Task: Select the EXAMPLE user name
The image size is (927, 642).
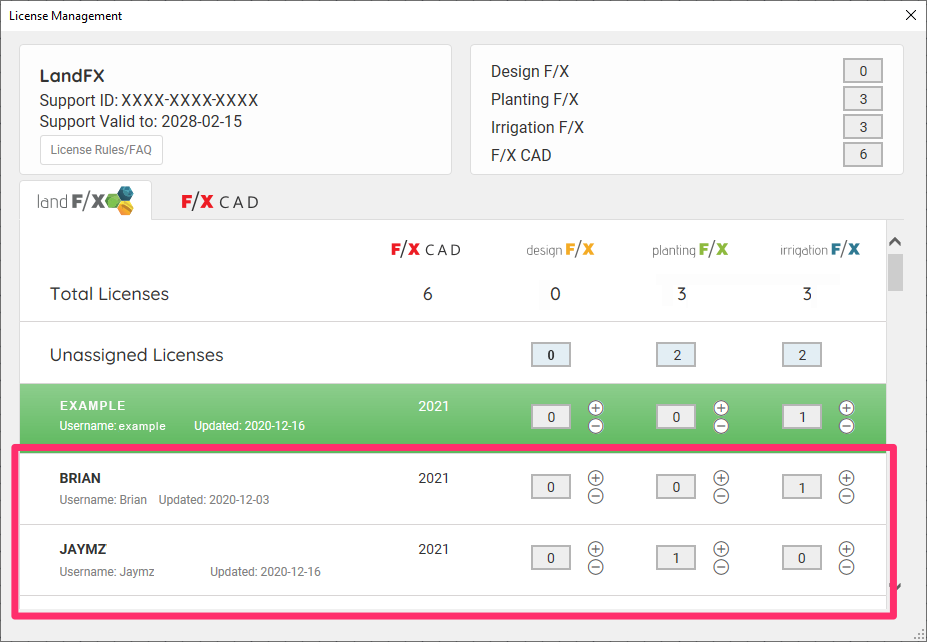Action: pos(93,406)
